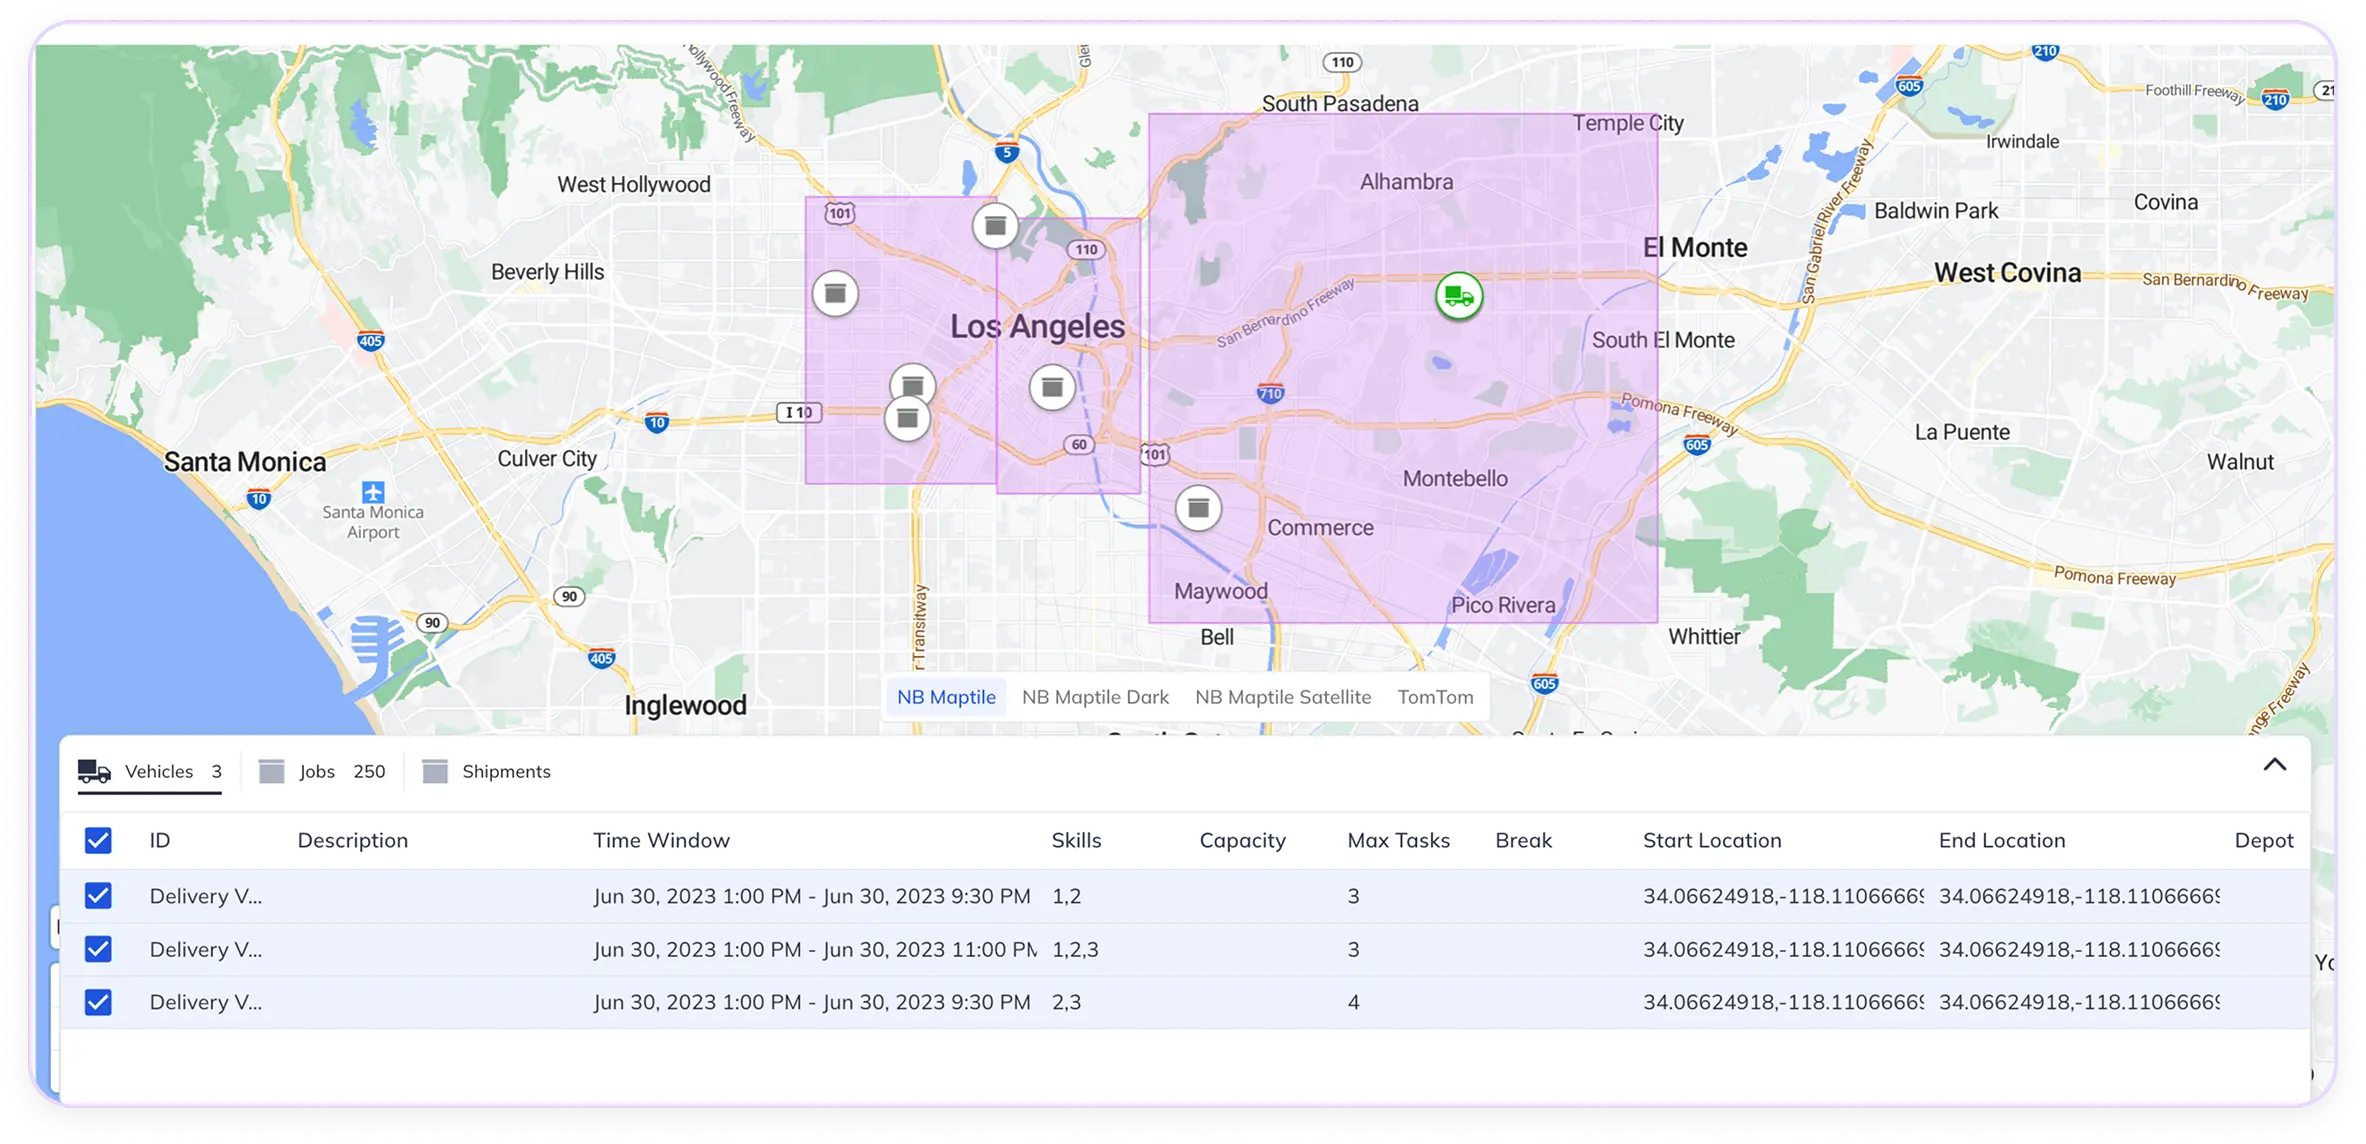Switch to TomTom map style
Viewport: 2366px width, 1144px height.
click(1435, 697)
